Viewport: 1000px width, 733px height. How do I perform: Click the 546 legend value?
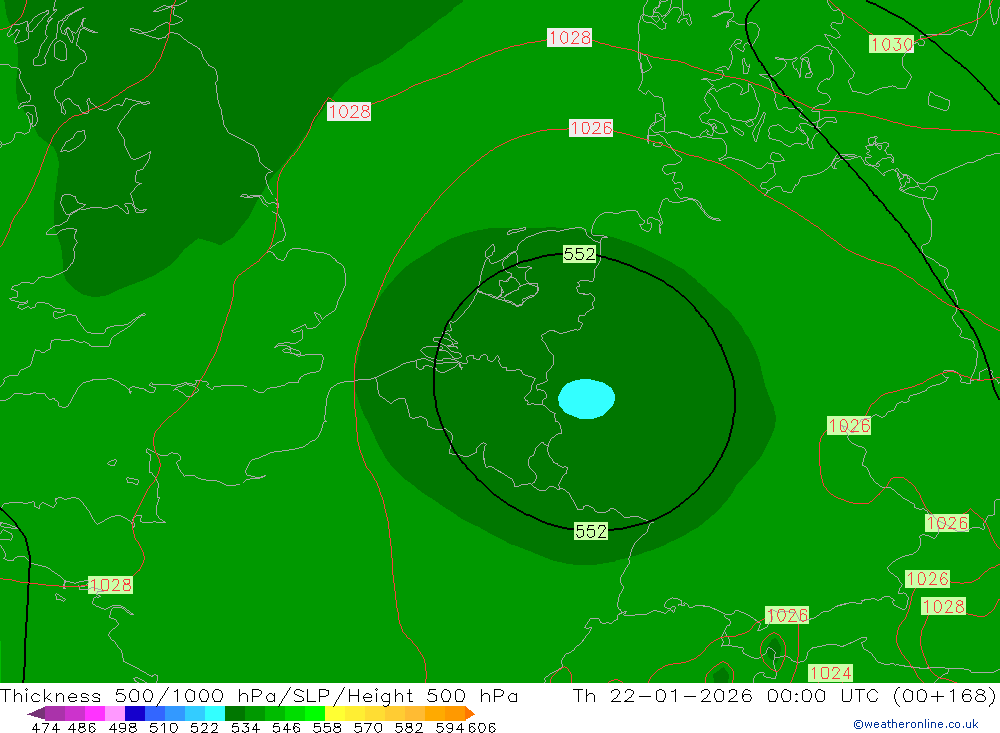[286, 727]
